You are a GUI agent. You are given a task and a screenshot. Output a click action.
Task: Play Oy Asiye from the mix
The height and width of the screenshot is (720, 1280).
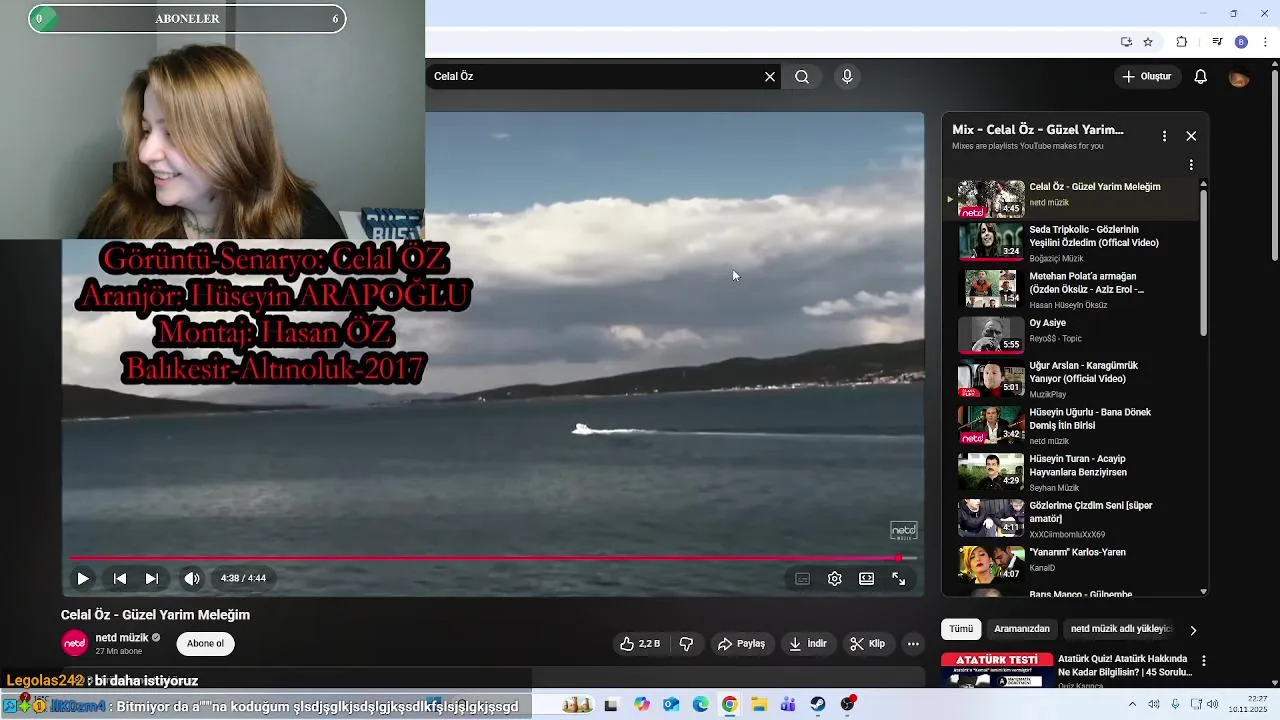[1070, 335]
